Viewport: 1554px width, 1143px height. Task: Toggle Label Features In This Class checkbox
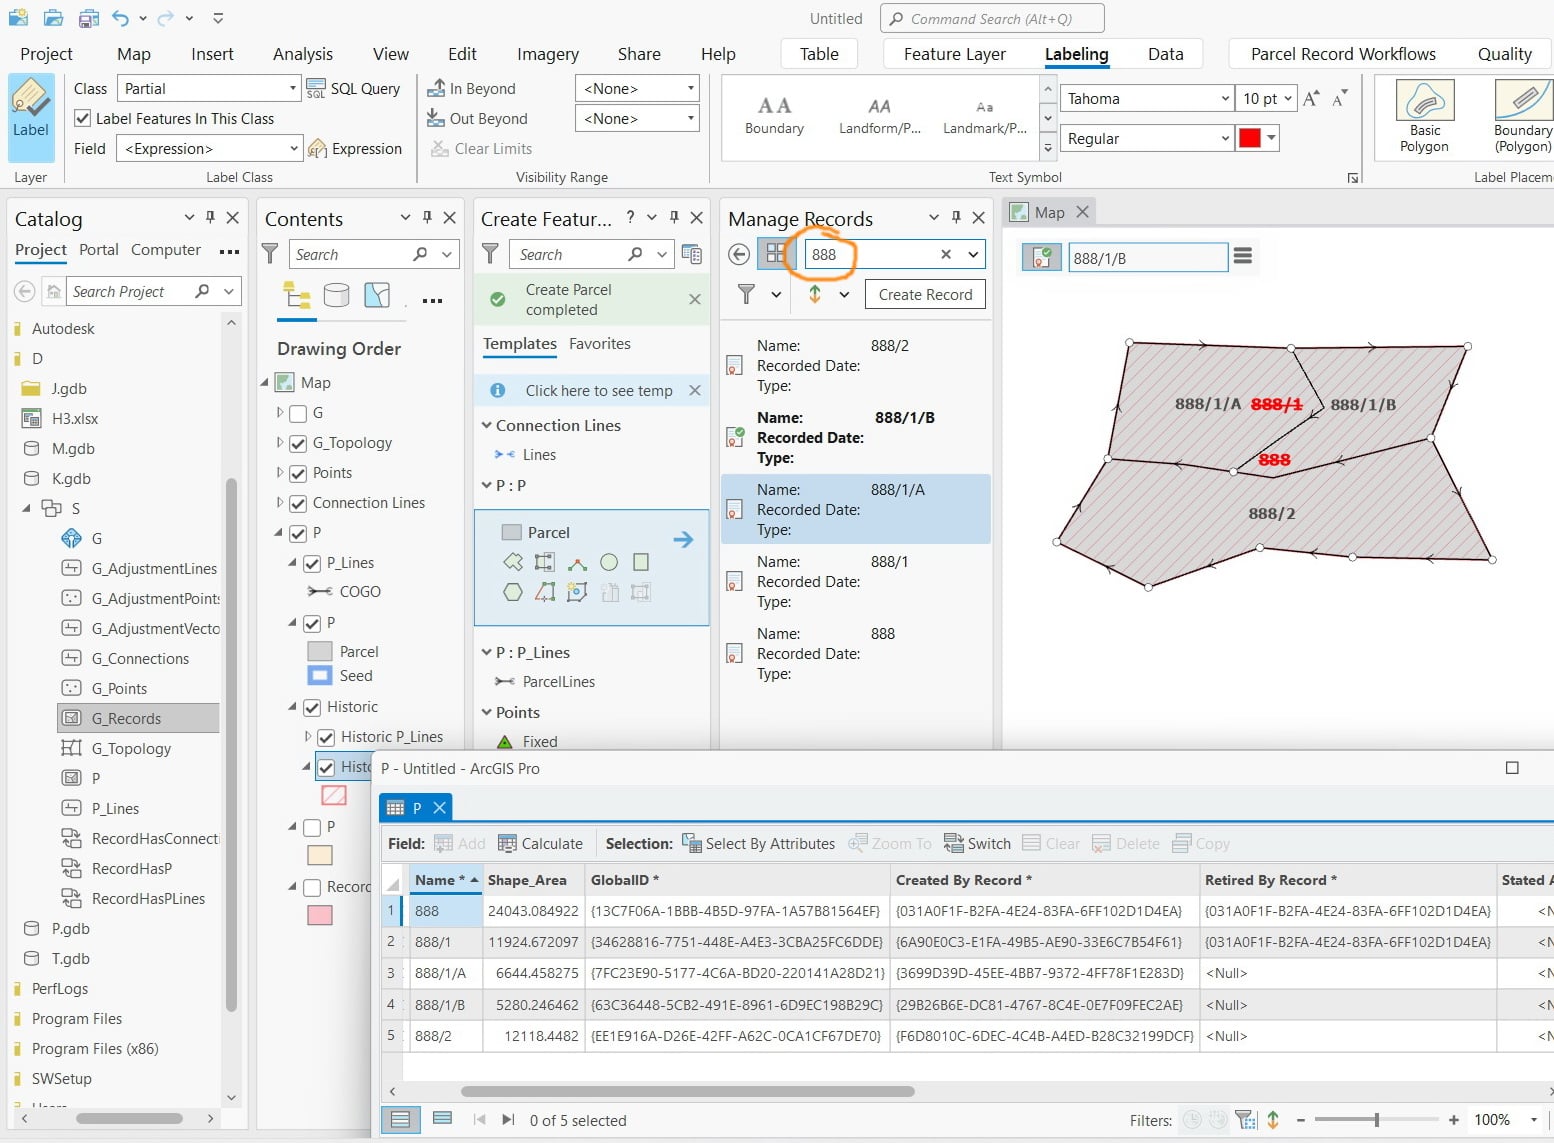pos(83,119)
